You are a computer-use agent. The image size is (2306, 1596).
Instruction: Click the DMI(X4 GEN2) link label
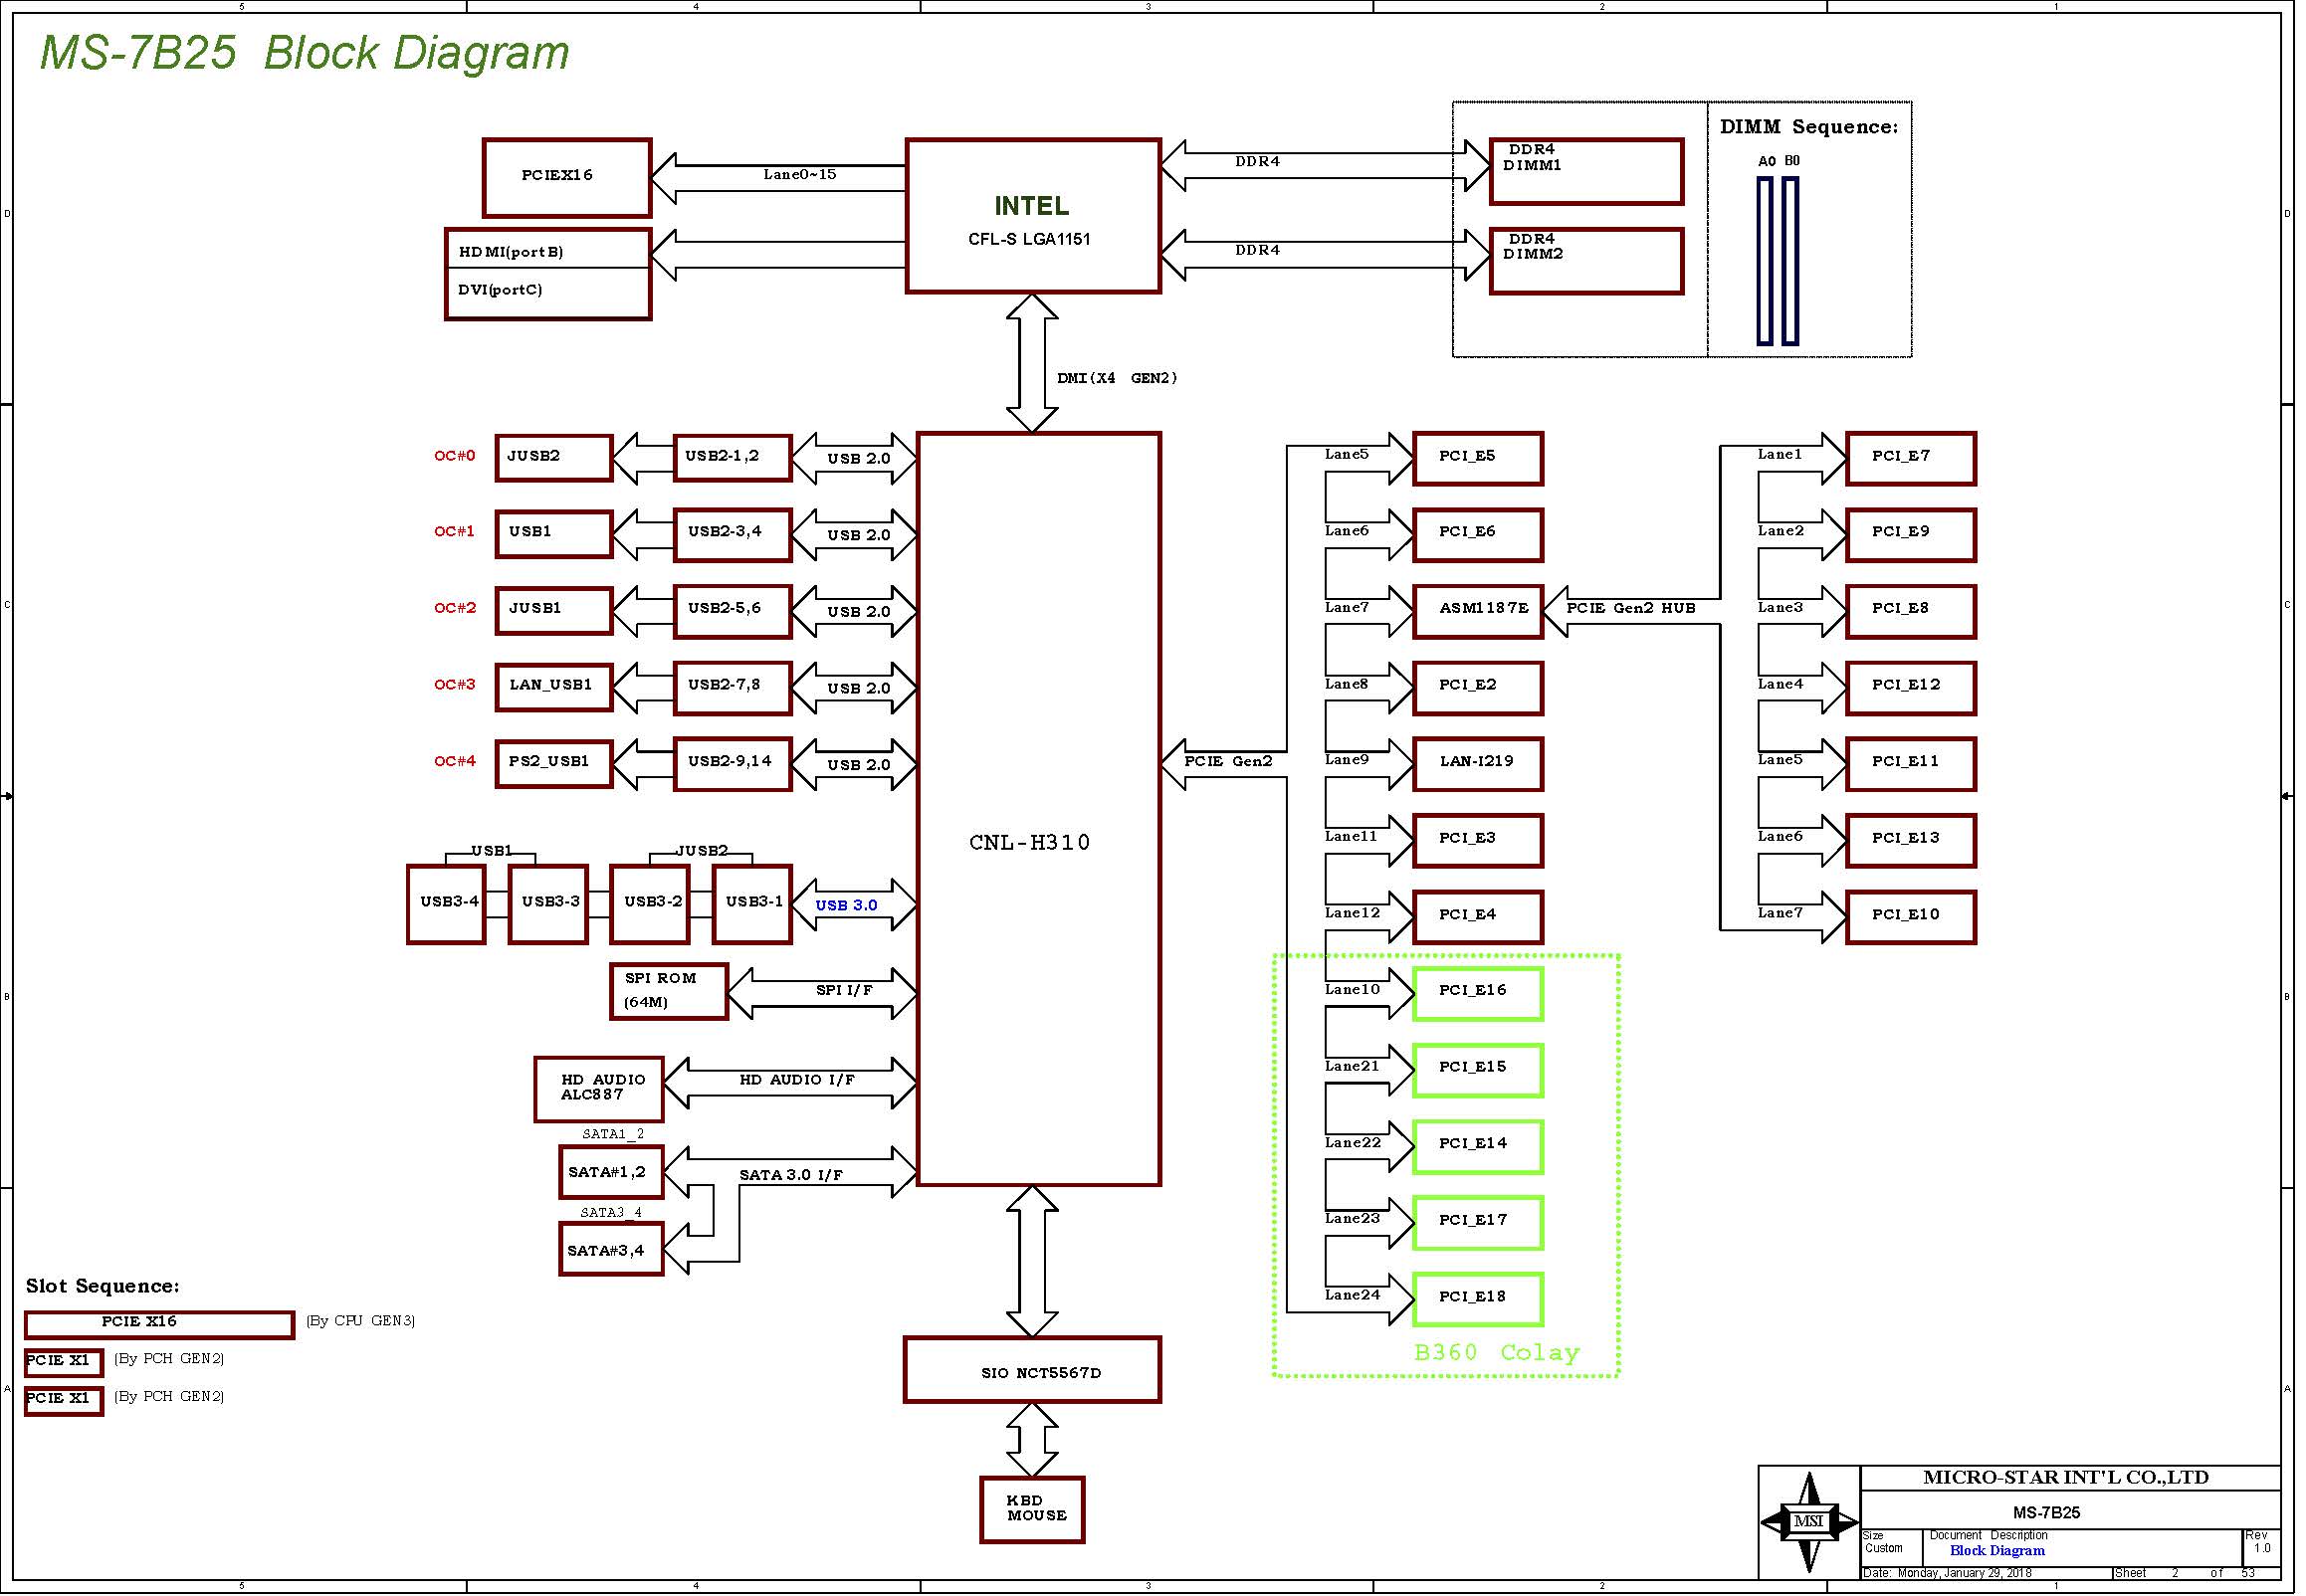[x=1117, y=378]
